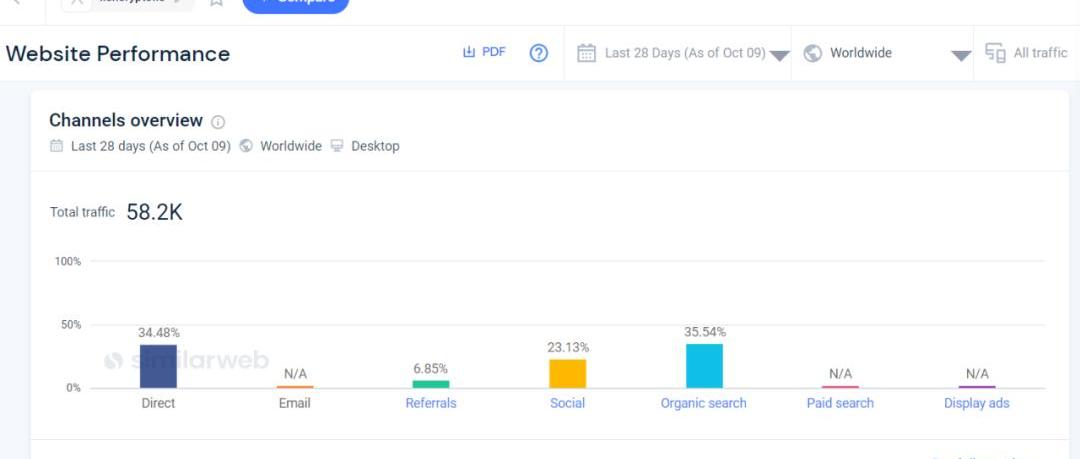Click the info icon beside Channels overview
The height and width of the screenshot is (459, 1080).
click(x=218, y=122)
